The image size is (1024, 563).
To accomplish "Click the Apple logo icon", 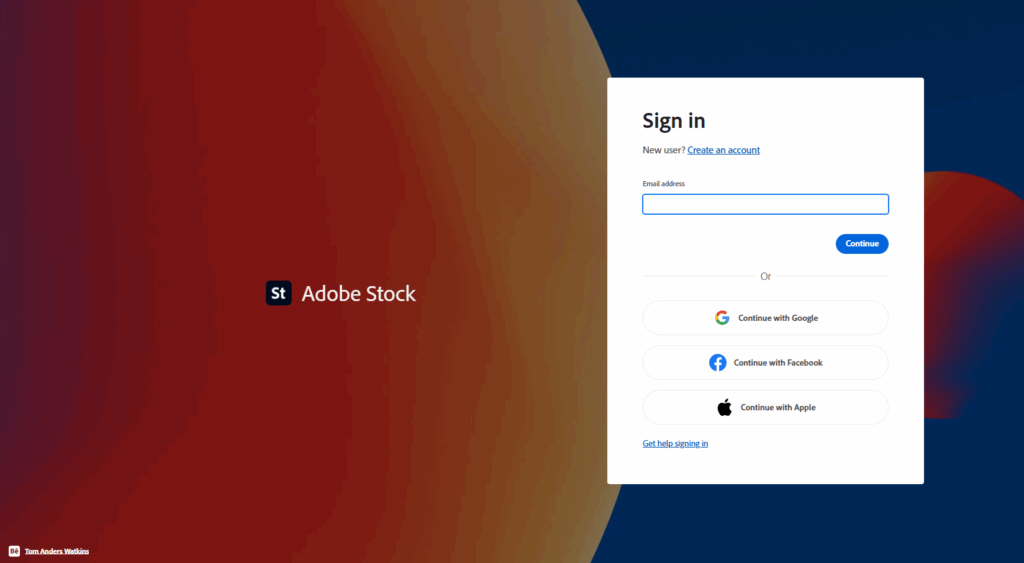I will (724, 408).
